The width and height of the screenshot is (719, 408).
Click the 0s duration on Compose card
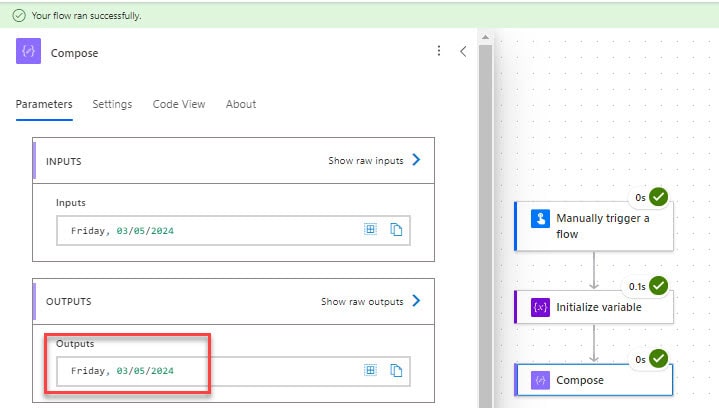point(640,359)
